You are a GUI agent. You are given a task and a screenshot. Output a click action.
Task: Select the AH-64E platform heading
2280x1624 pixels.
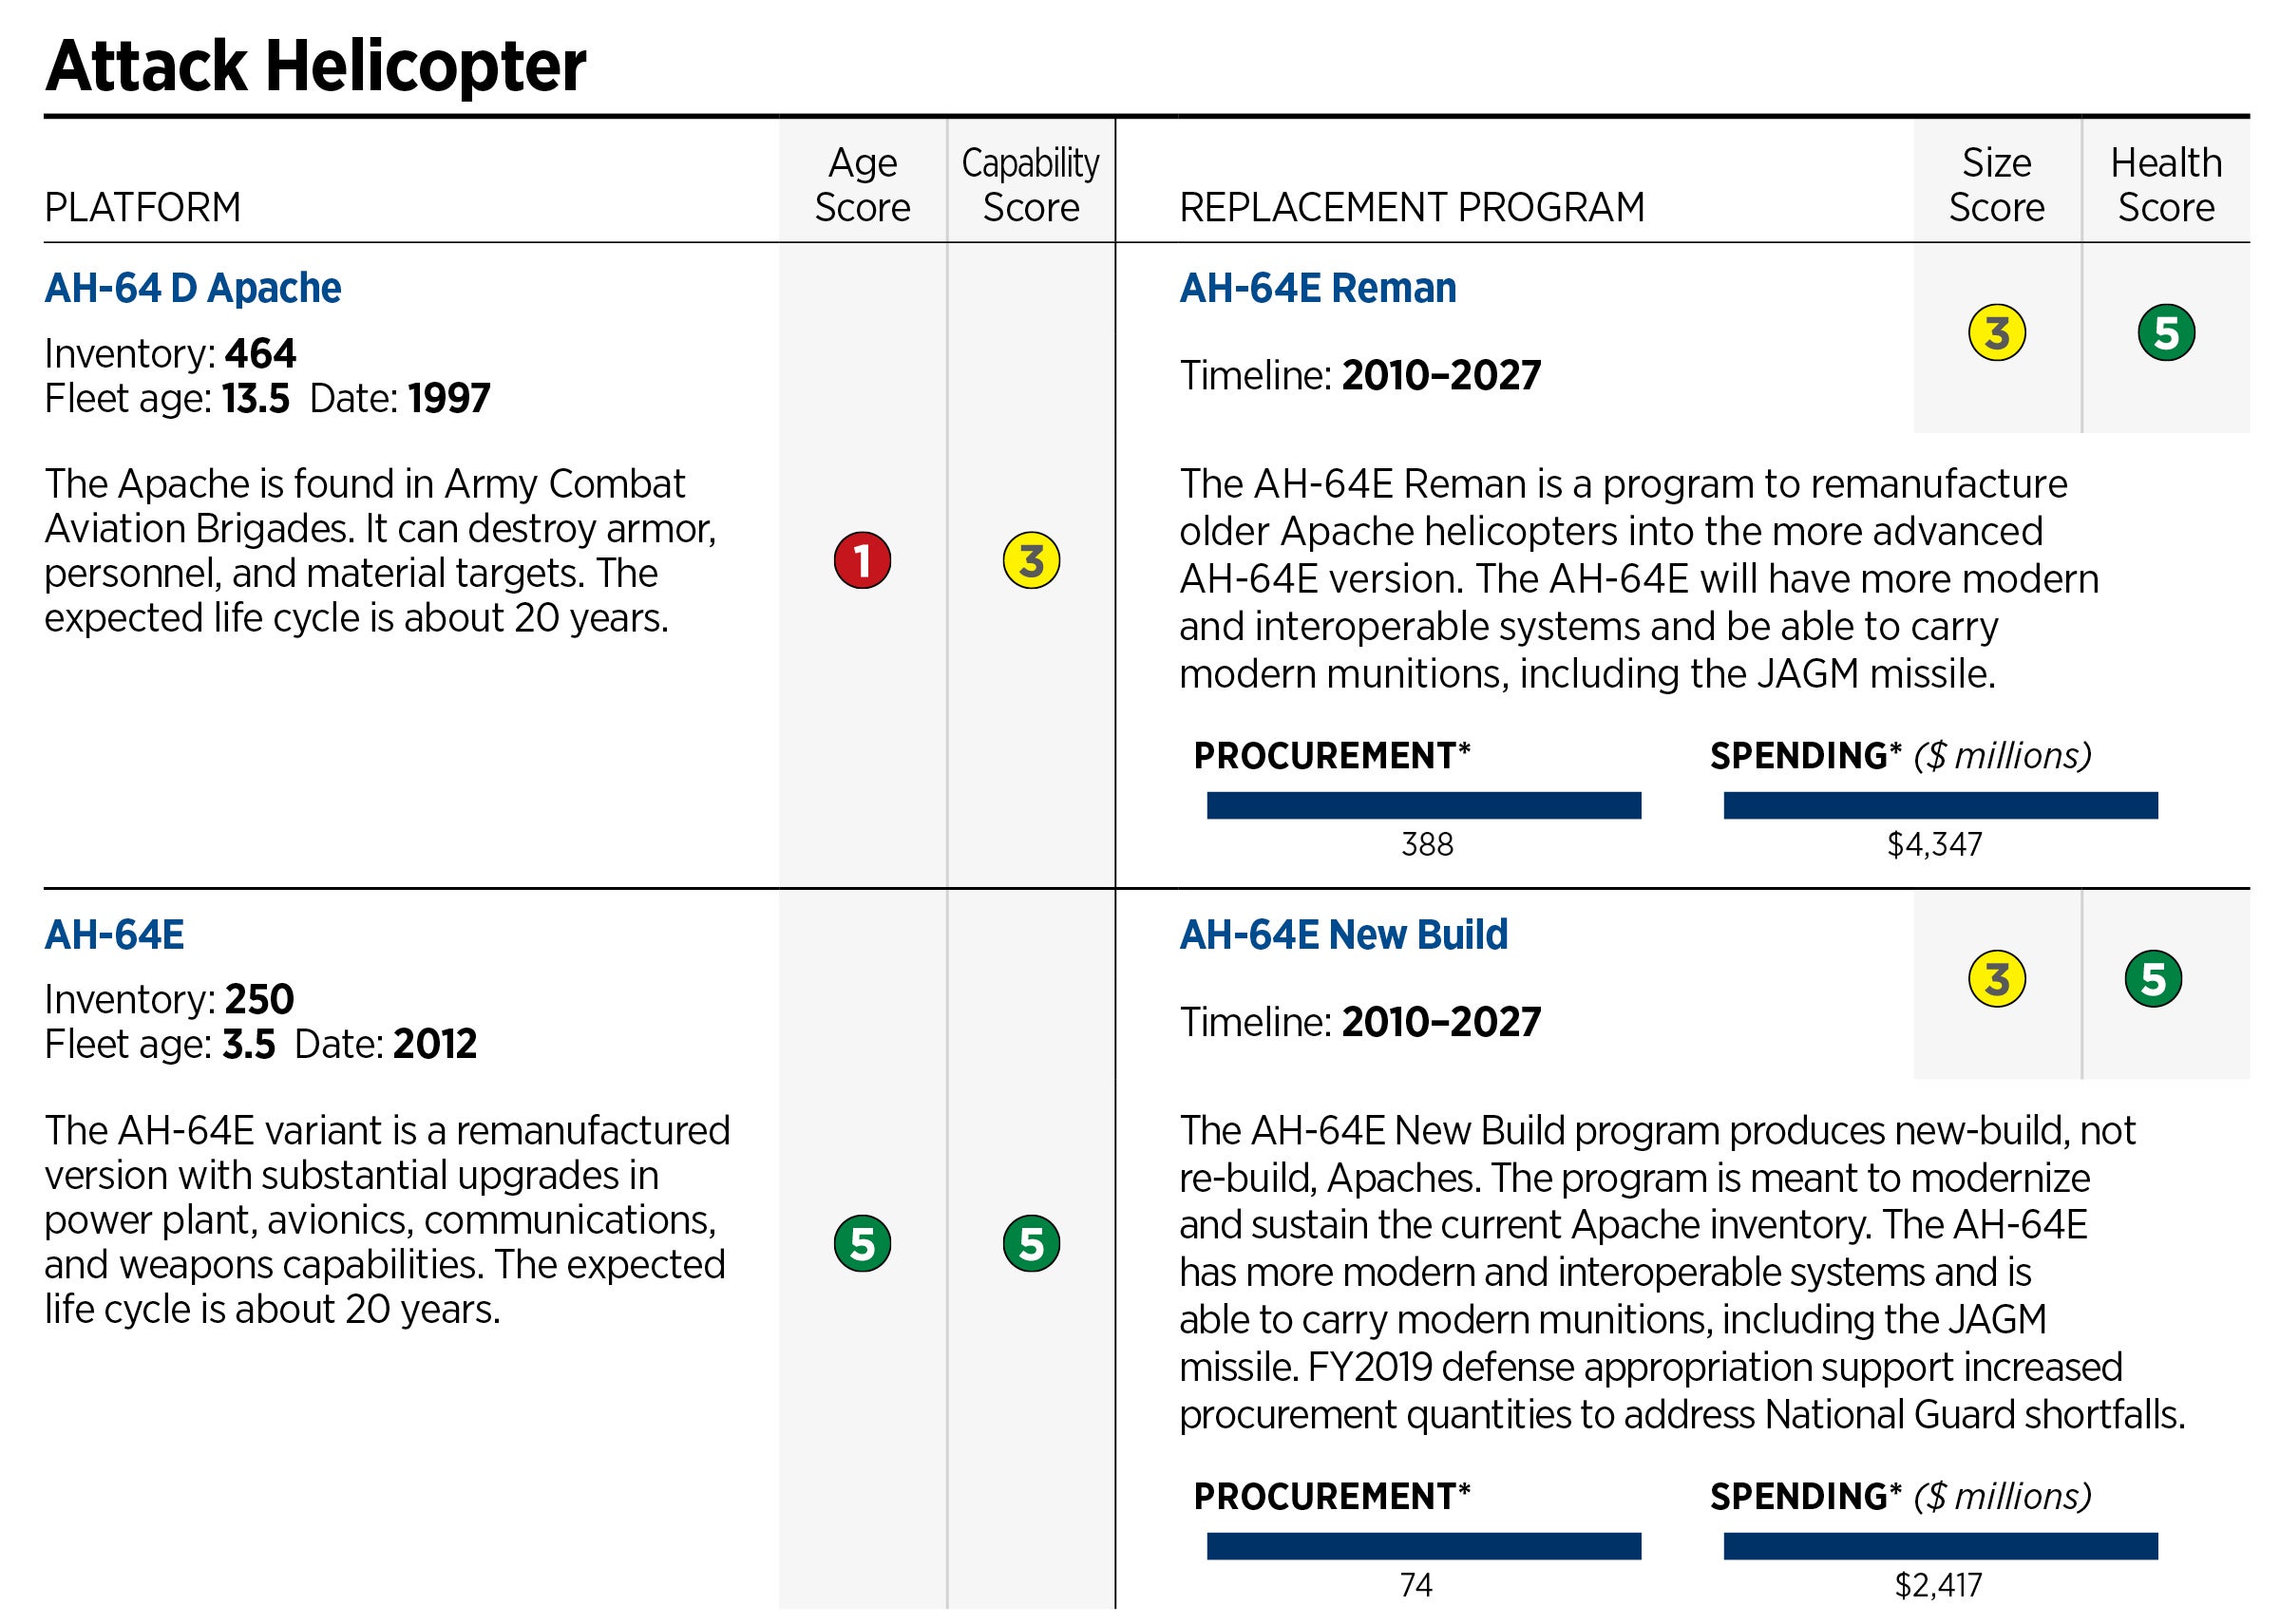tap(114, 935)
